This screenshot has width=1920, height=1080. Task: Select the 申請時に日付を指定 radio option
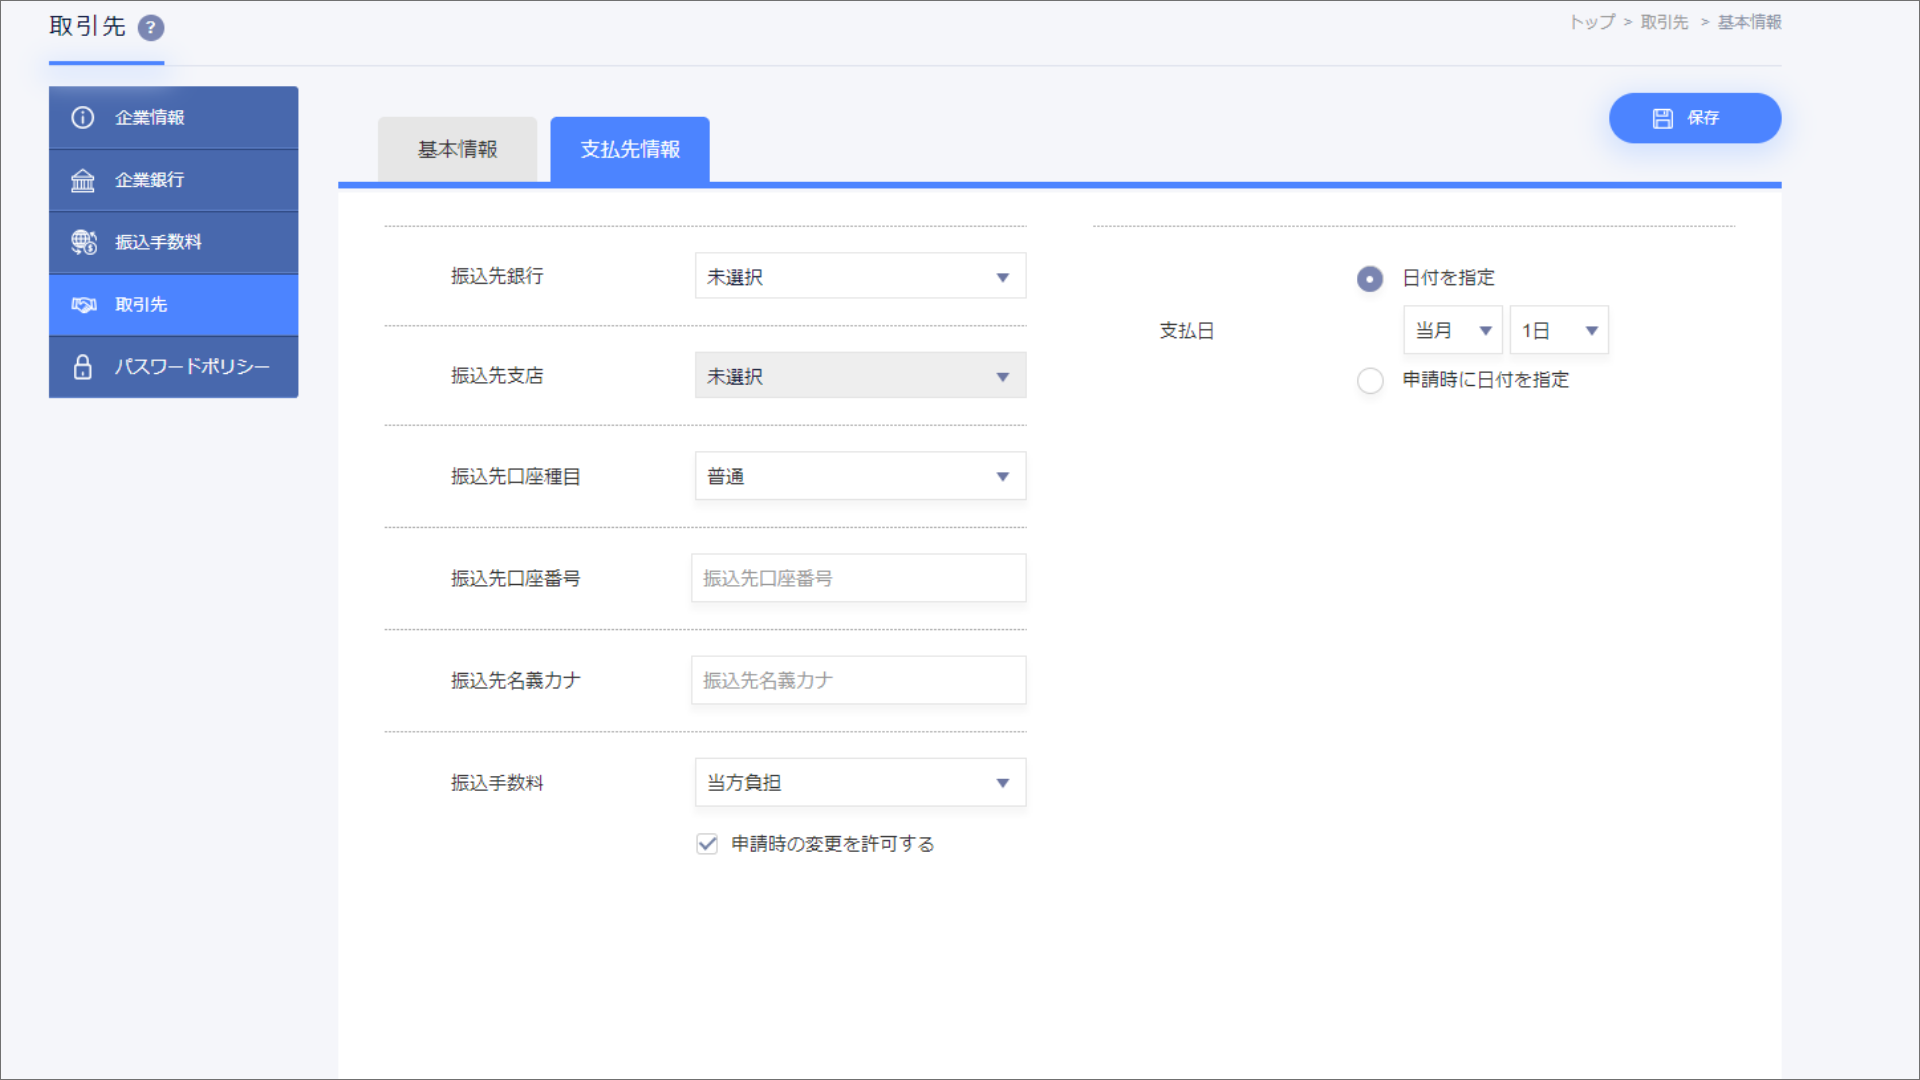[x=1370, y=381]
